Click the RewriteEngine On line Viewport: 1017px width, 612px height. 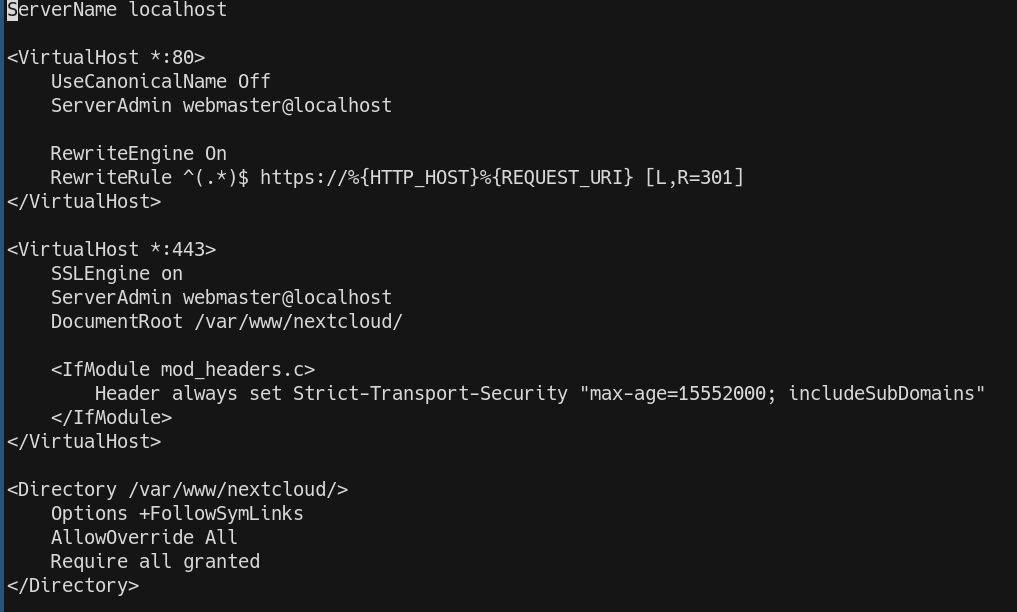139,154
